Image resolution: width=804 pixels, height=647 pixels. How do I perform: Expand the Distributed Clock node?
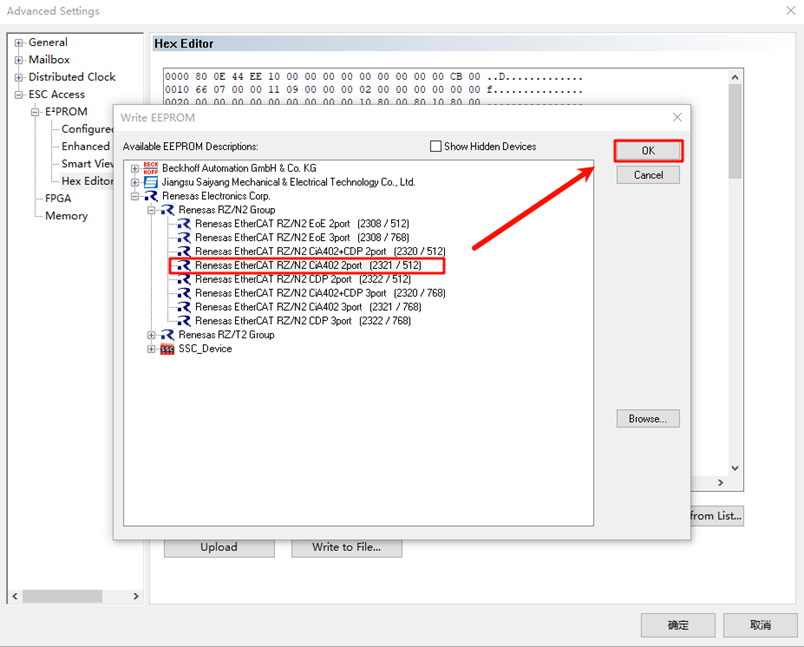click(x=19, y=77)
